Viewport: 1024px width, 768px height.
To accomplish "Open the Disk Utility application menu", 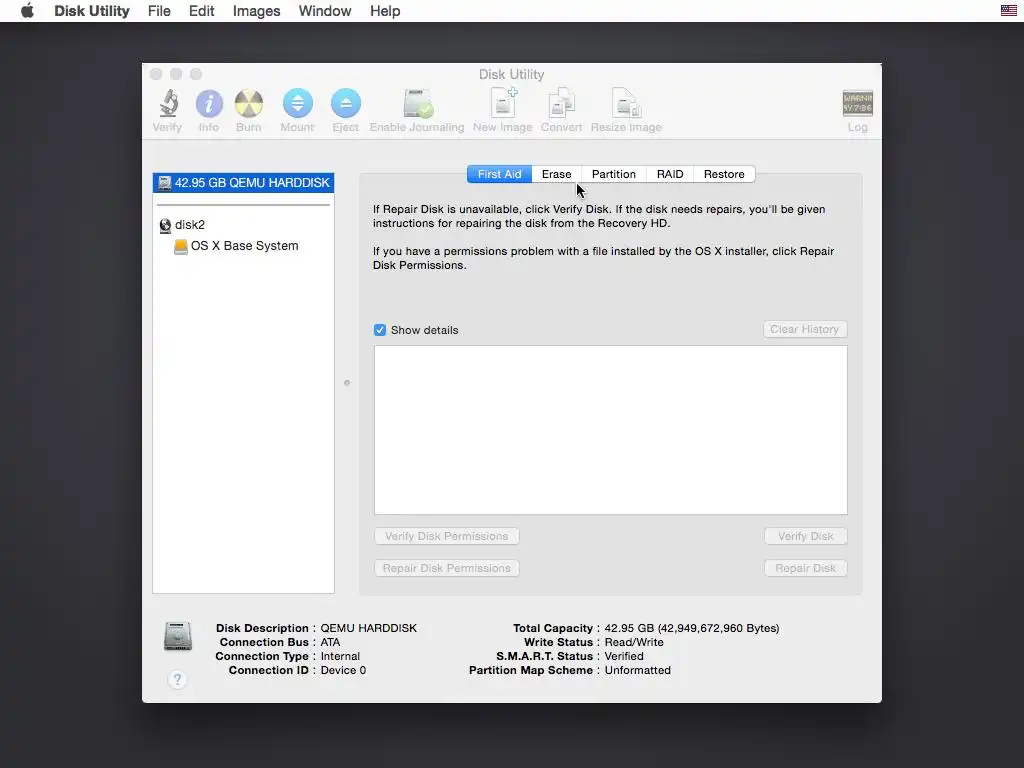I will pos(92,11).
